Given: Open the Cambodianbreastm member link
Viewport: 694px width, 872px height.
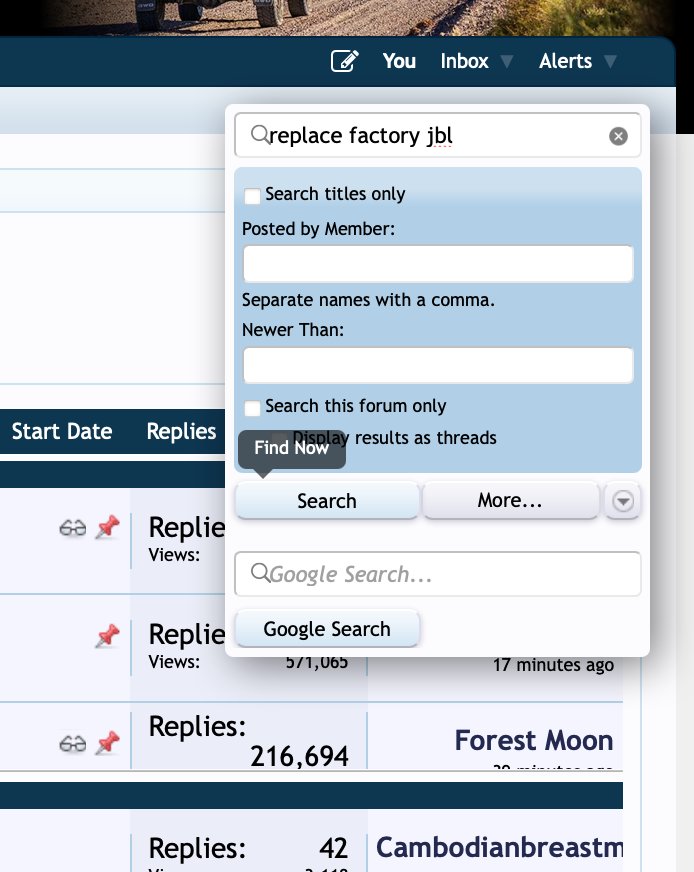Looking at the screenshot, I should [499, 847].
